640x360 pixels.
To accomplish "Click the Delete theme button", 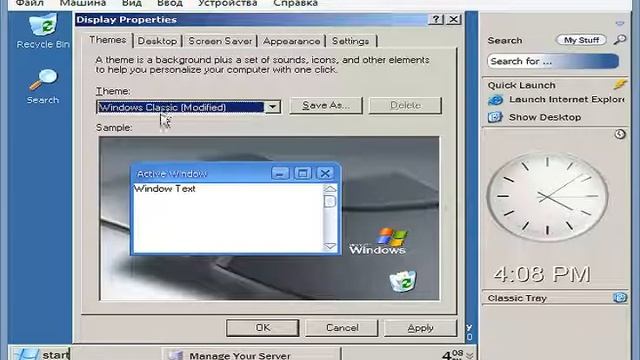I will click(405, 105).
